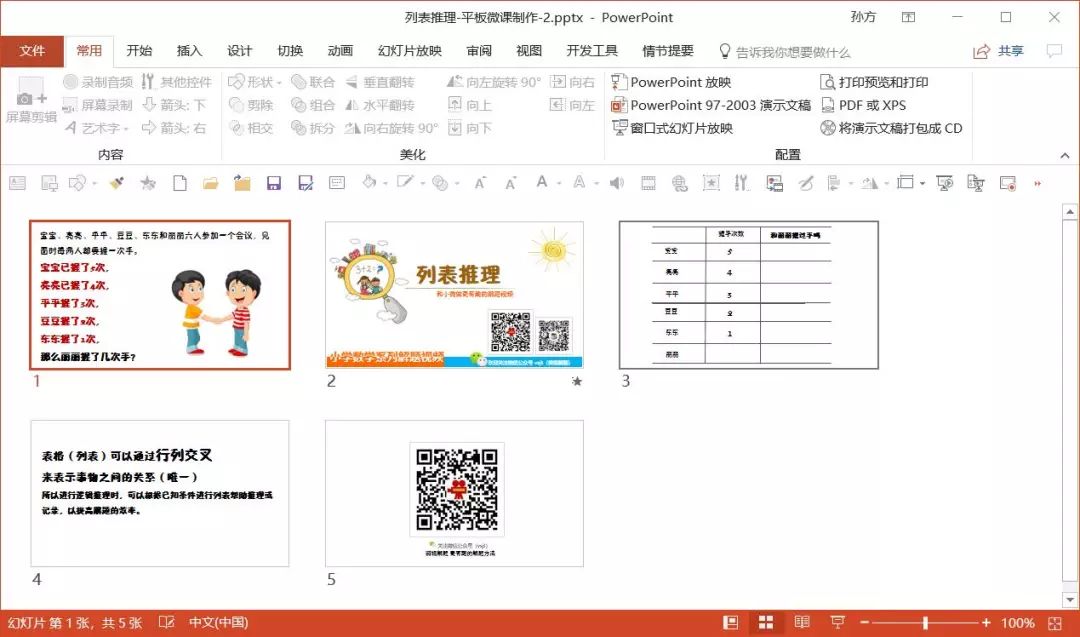Click the 录制音频 record icon
This screenshot has height=637, width=1080.
tap(70, 82)
